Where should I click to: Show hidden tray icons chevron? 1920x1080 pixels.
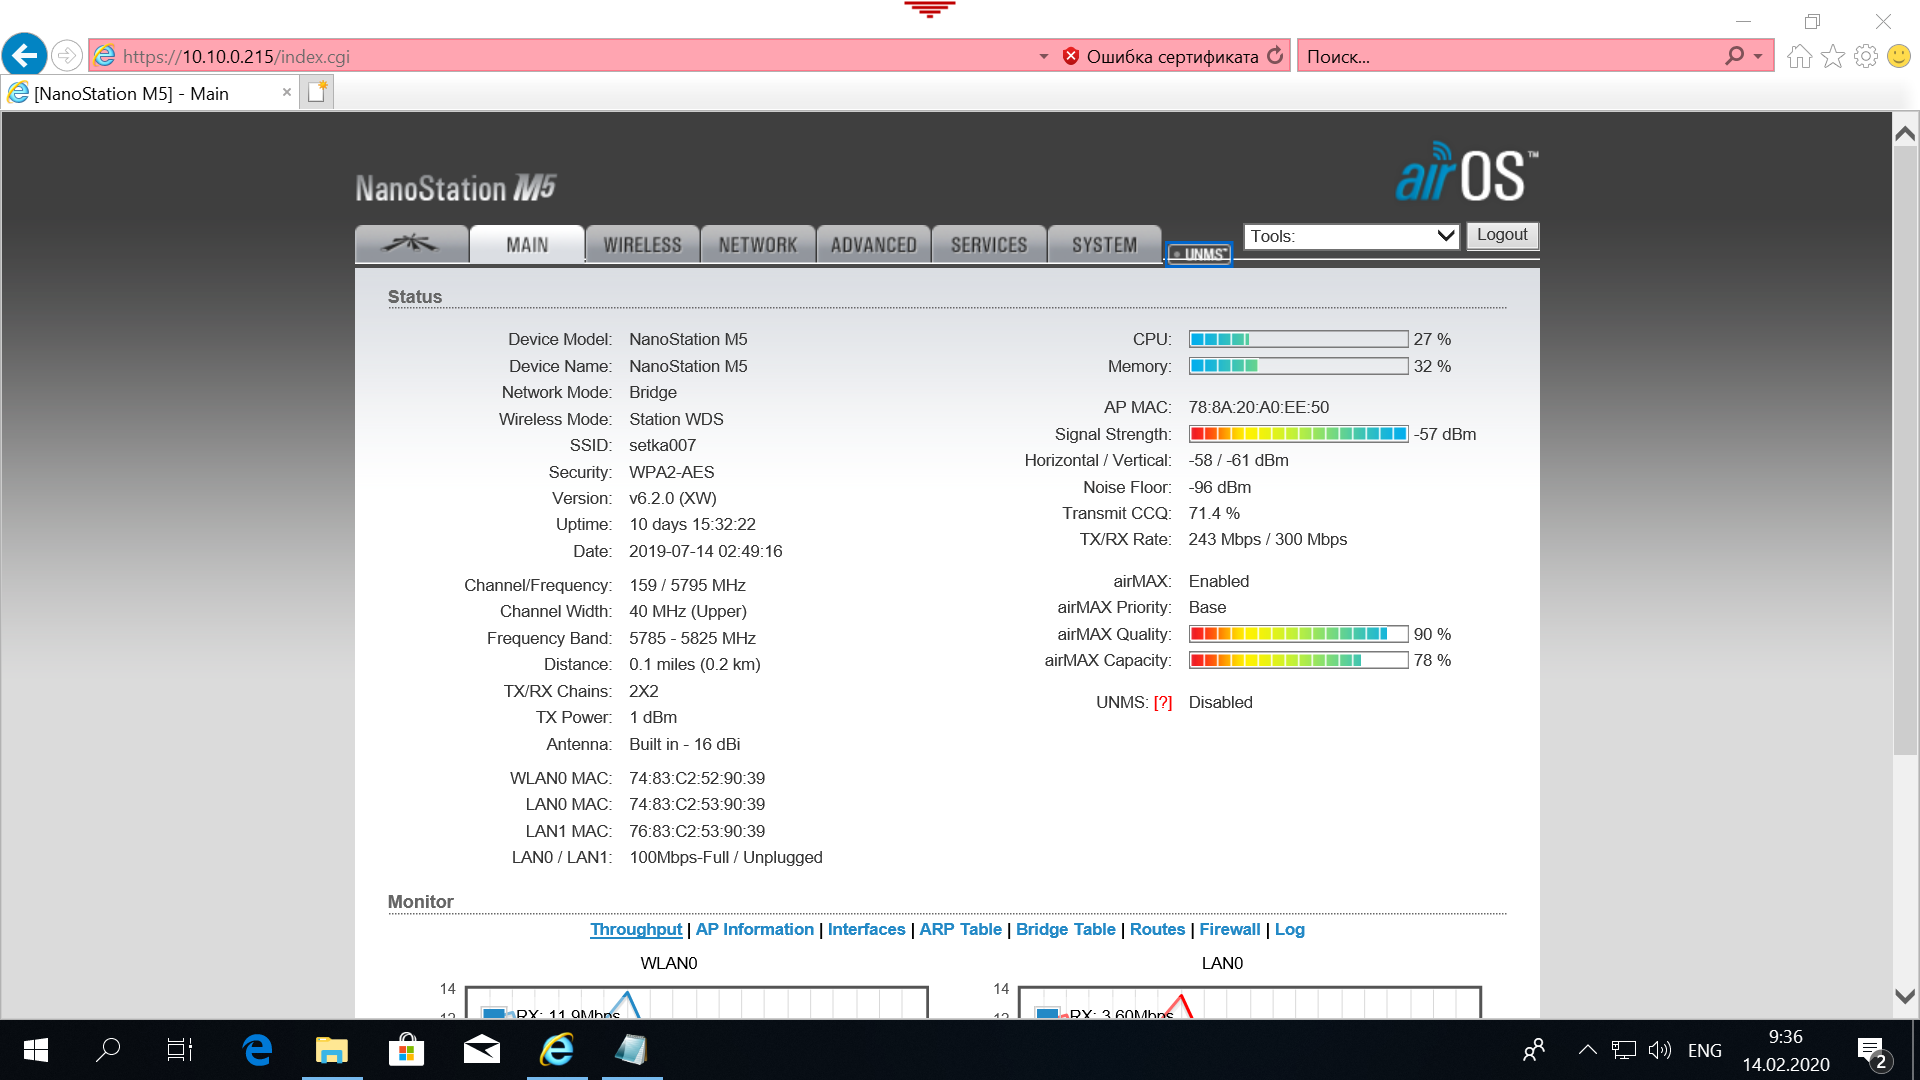[x=1587, y=1050]
